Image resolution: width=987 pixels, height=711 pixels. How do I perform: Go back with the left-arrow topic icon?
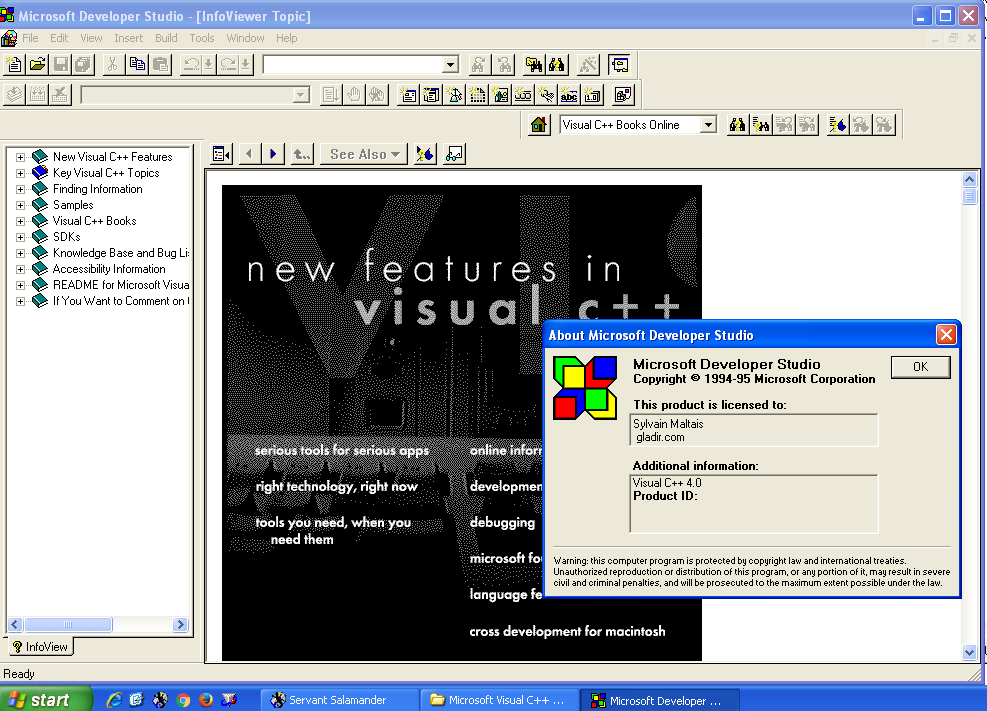(x=249, y=154)
